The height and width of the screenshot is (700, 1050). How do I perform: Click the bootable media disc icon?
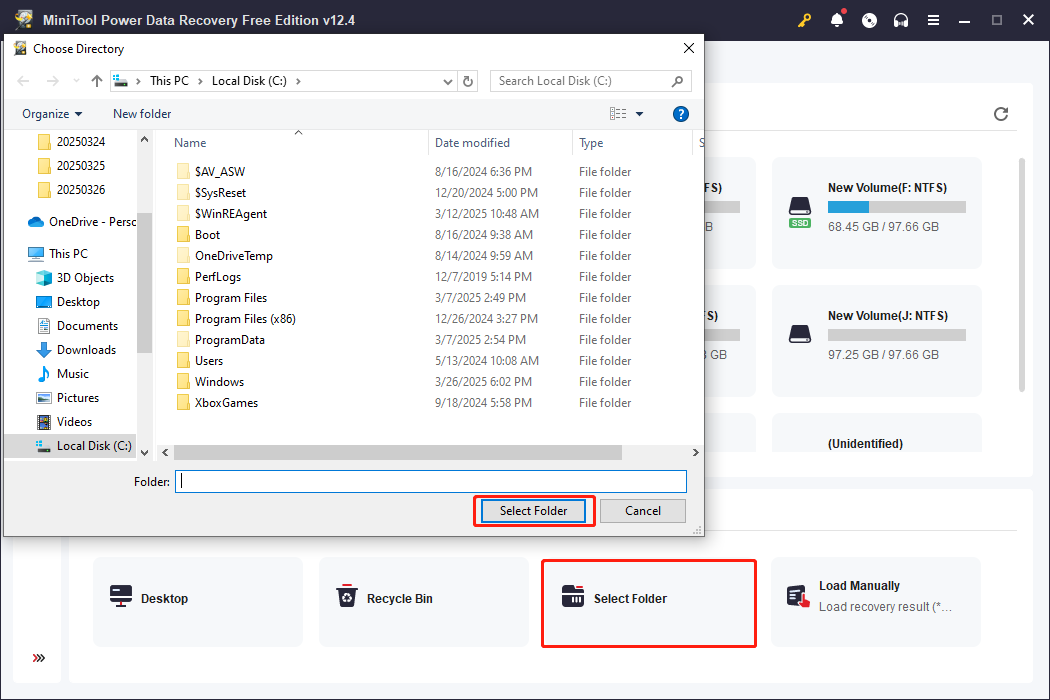pyautogui.click(x=869, y=20)
